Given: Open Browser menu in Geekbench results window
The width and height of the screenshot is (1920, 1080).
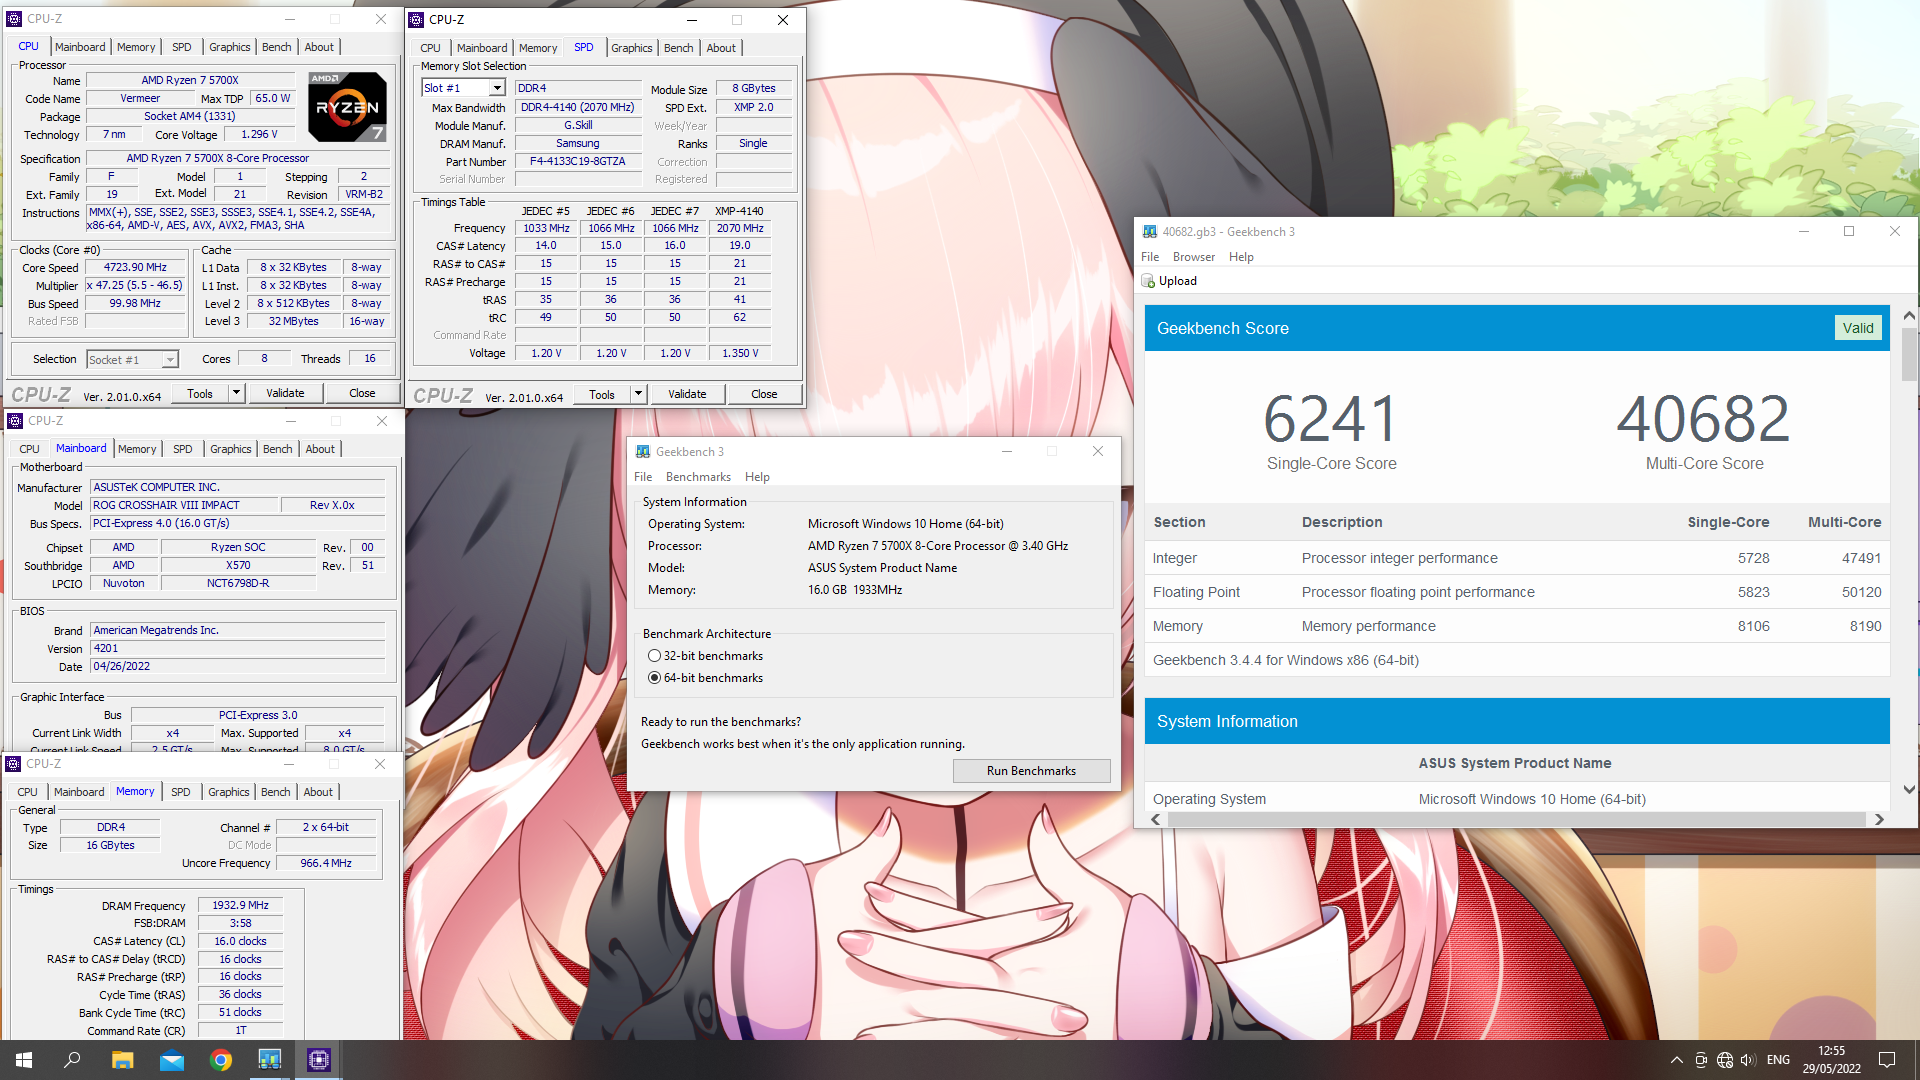Looking at the screenshot, I should pyautogui.click(x=1194, y=257).
